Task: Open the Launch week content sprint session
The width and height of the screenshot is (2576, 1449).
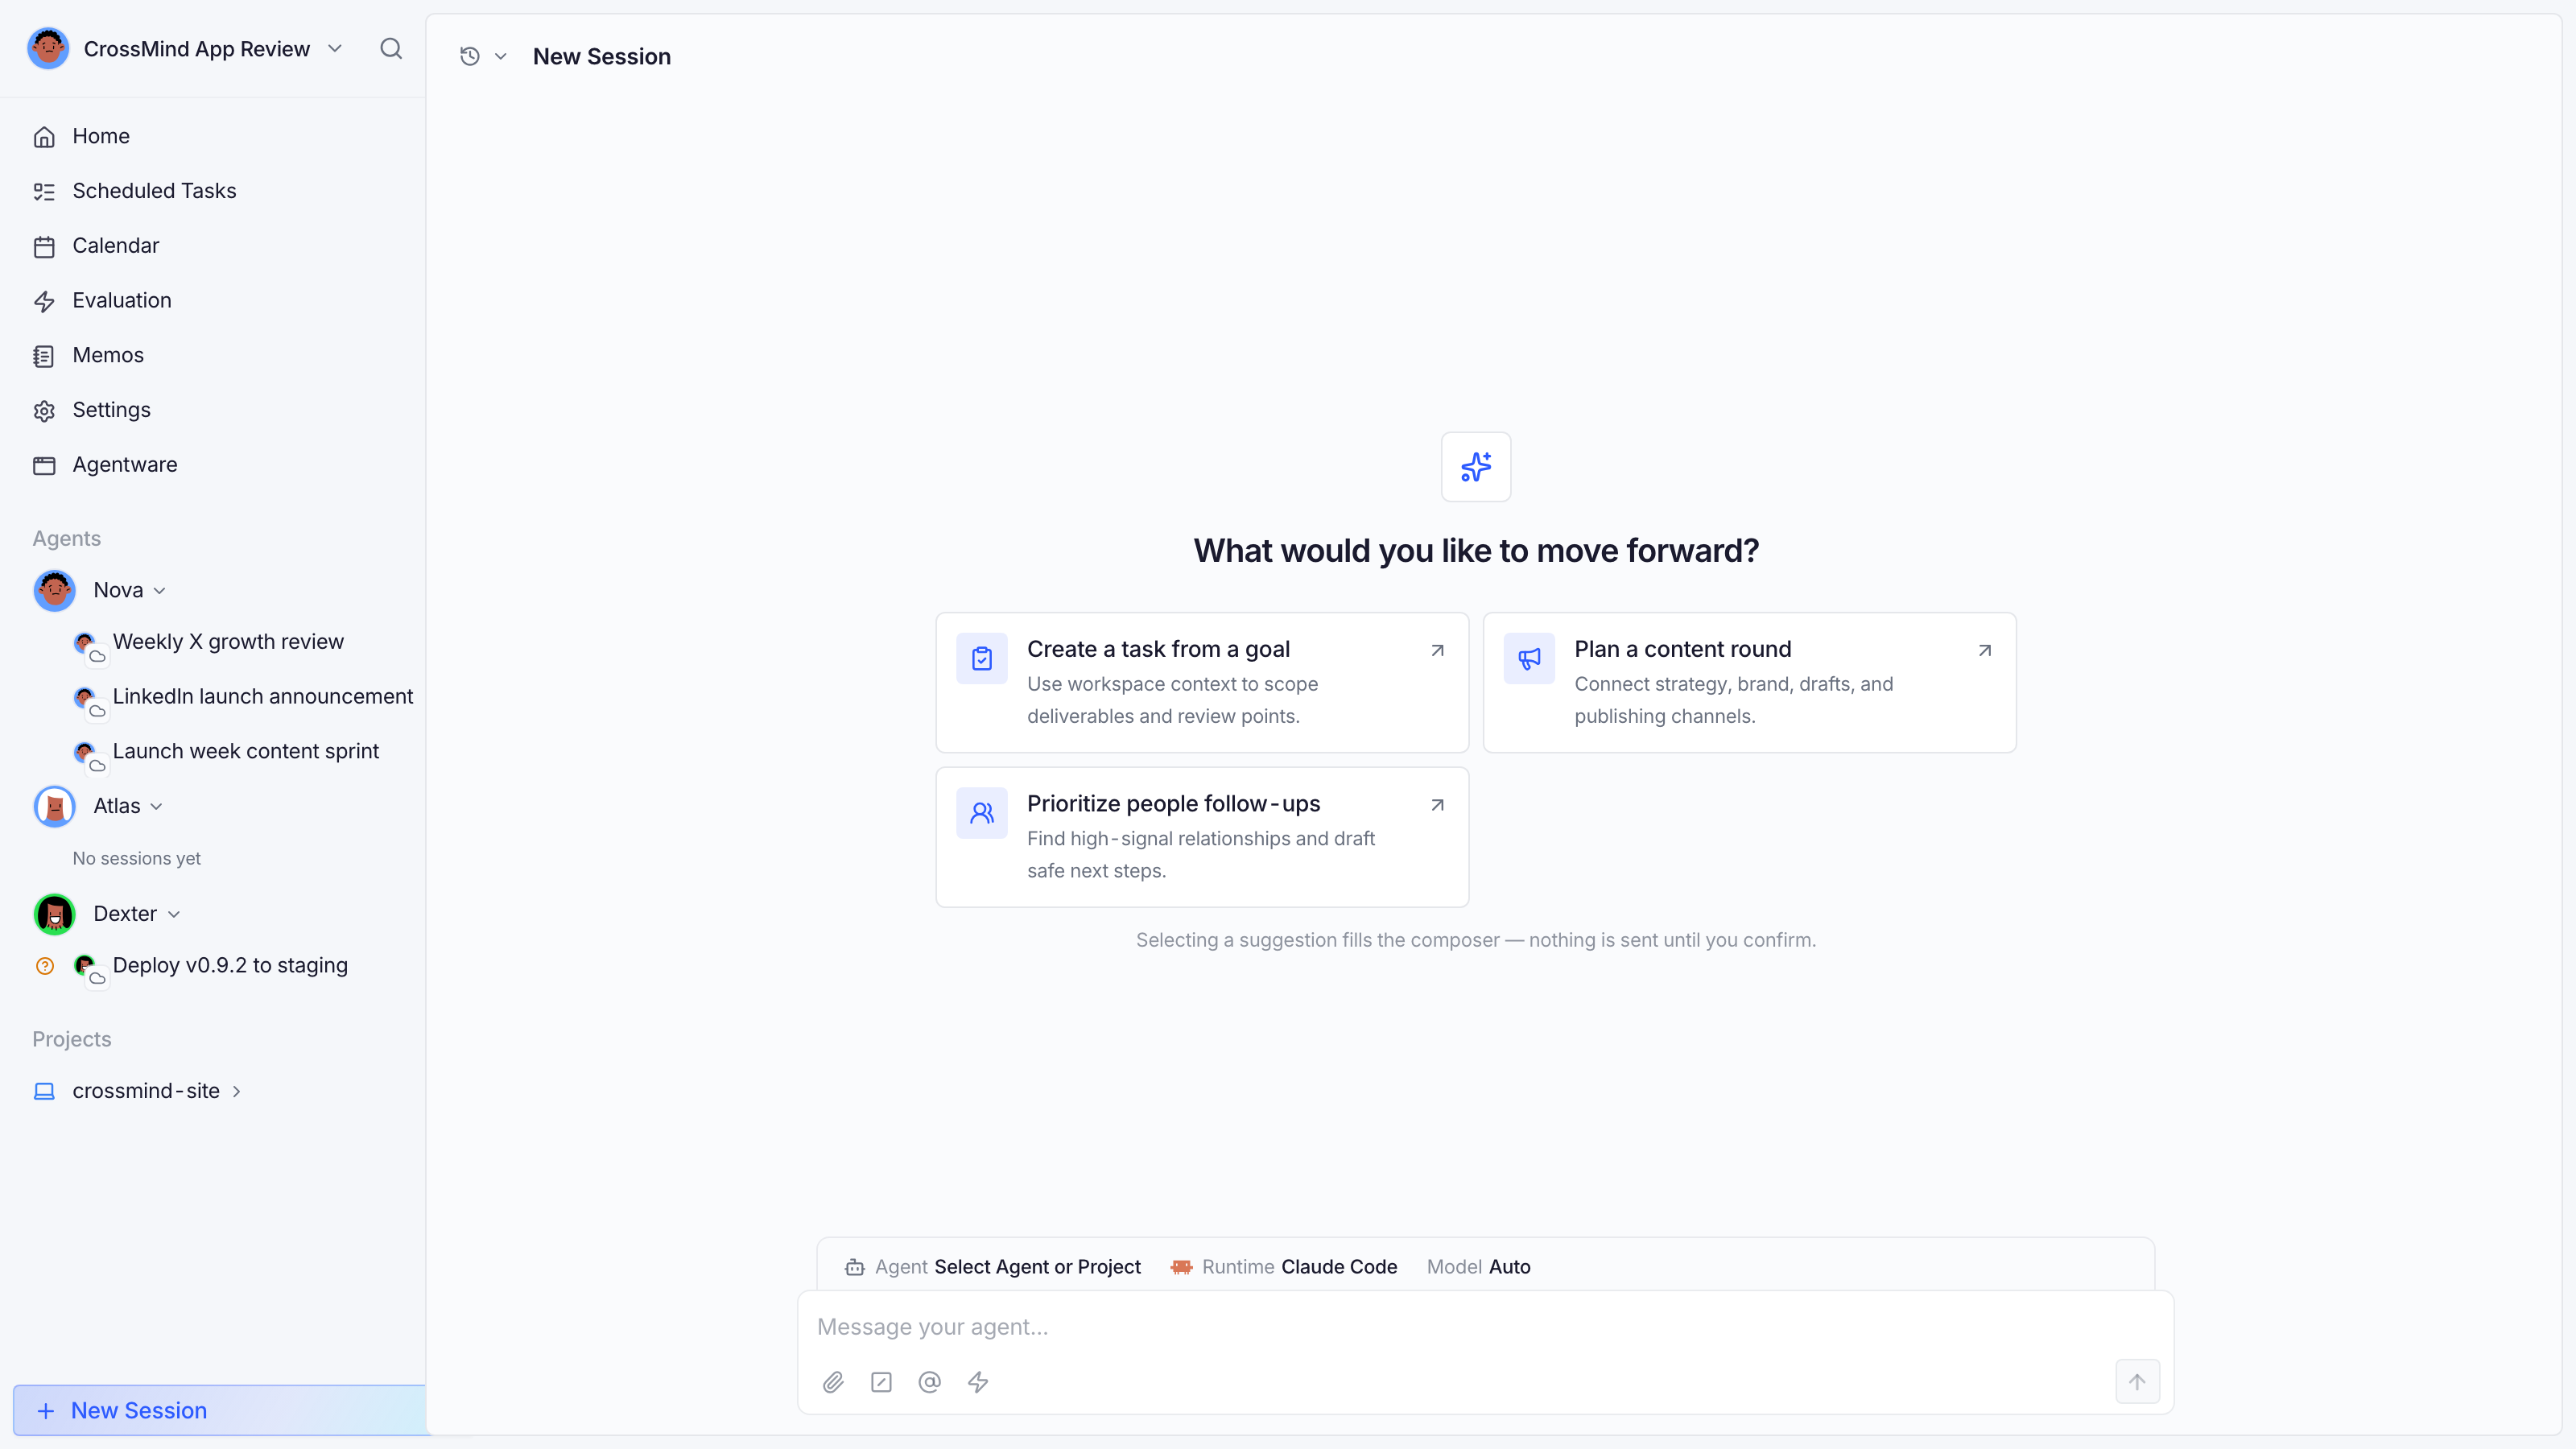Action: click(245, 752)
